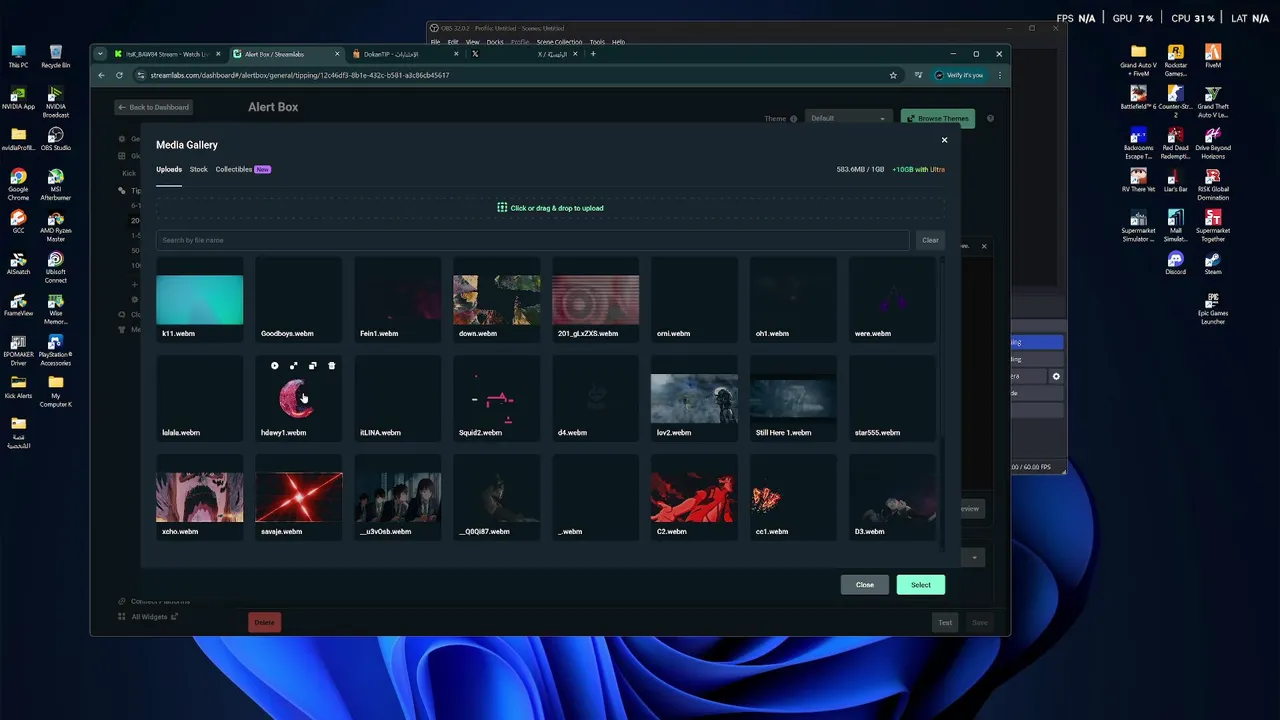The image size is (1280, 720).
Task: Play the hdawy1.webm preview with its play icon
Action: point(275,366)
